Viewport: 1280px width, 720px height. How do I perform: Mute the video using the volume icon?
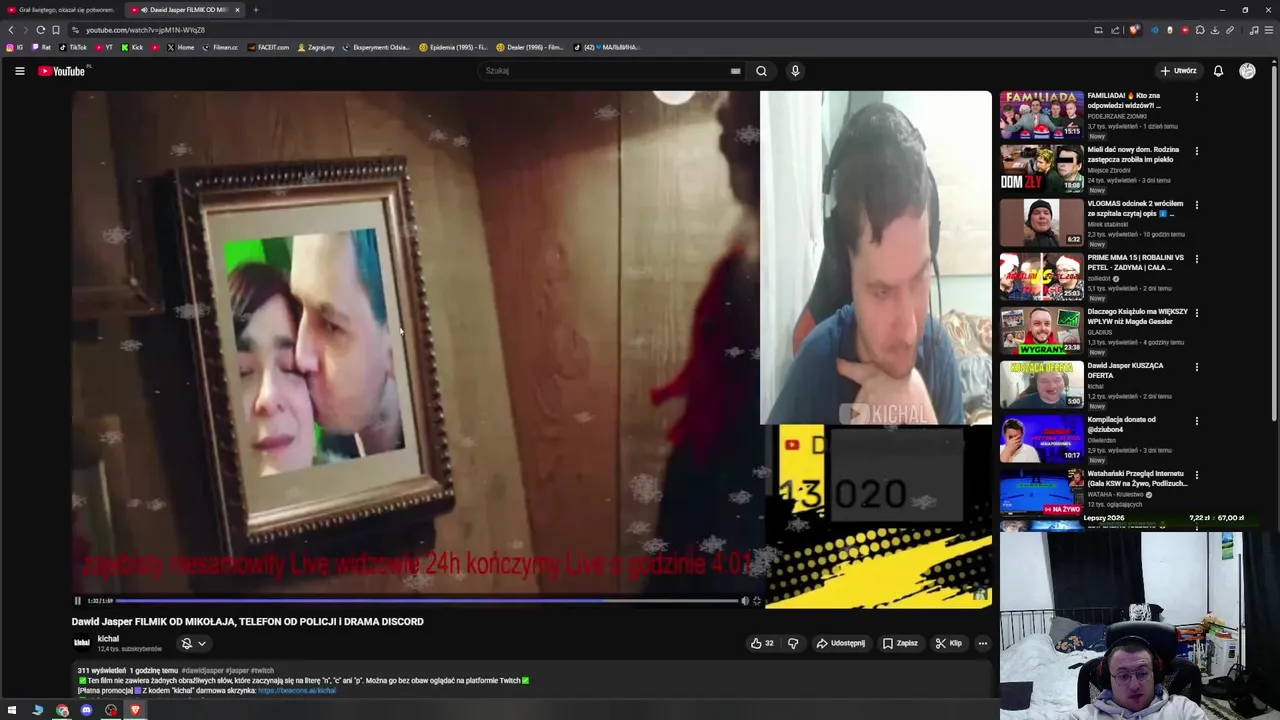point(745,601)
